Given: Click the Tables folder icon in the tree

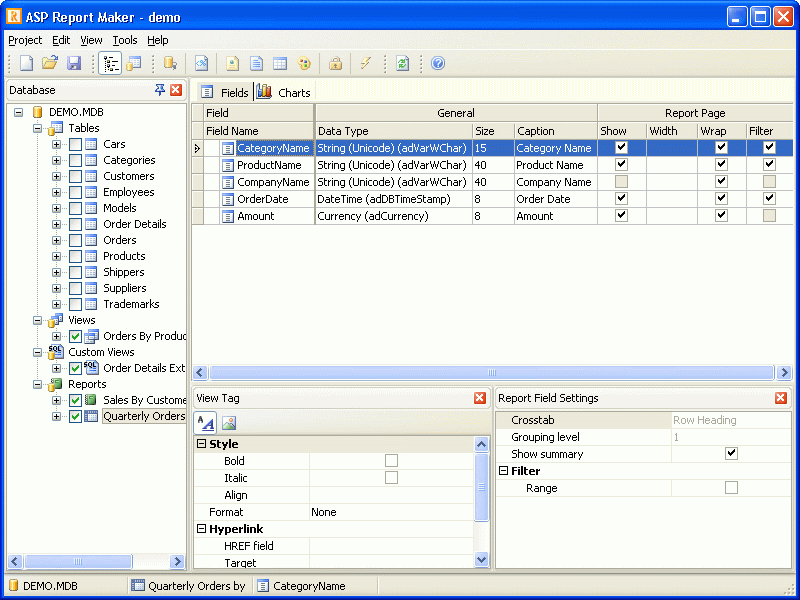Looking at the screenshot, I should click(56, 128).
